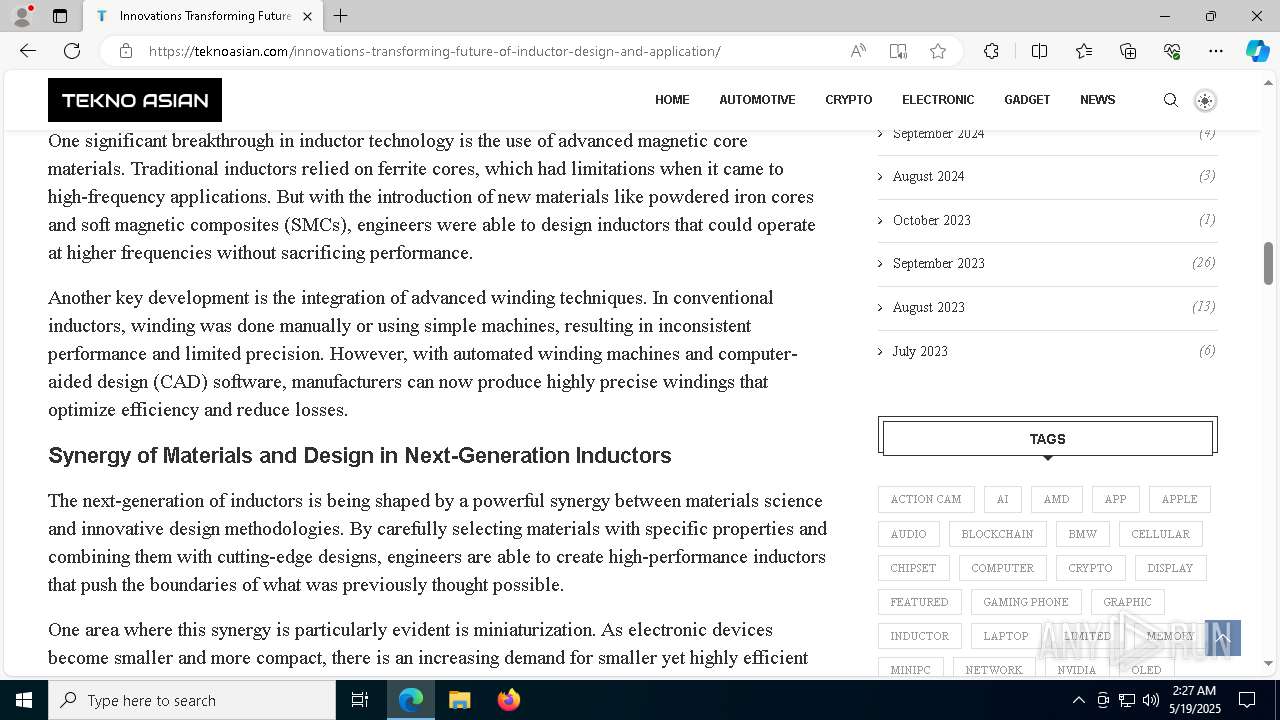
Task: Open Collections icon
Action: [1128, 51]
